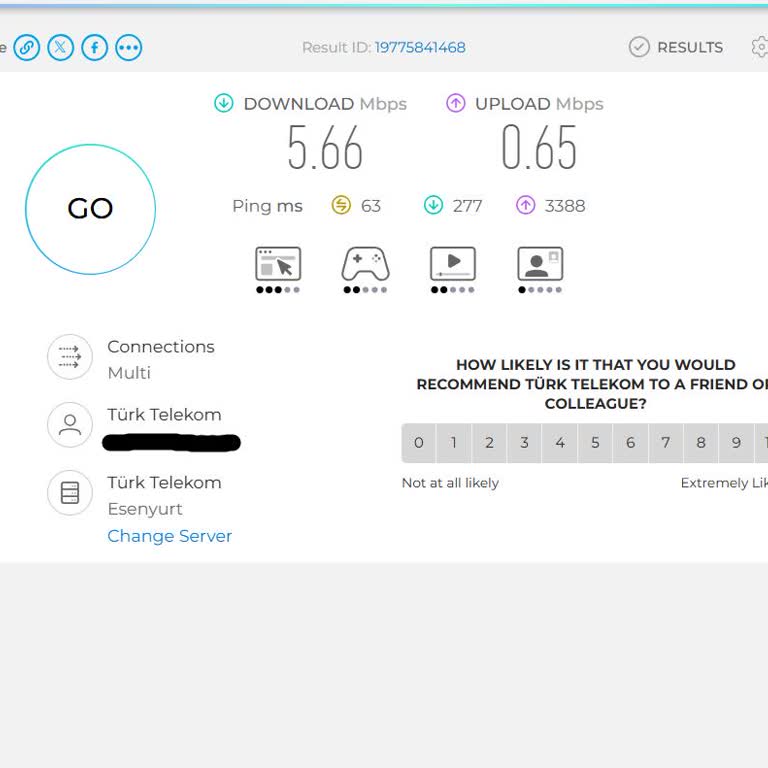
Task: Rate recommendation score 9
Action: (736, 443)
